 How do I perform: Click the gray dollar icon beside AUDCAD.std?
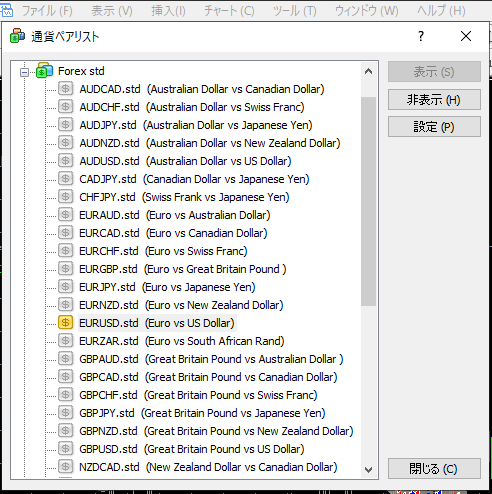coord(66,89)
